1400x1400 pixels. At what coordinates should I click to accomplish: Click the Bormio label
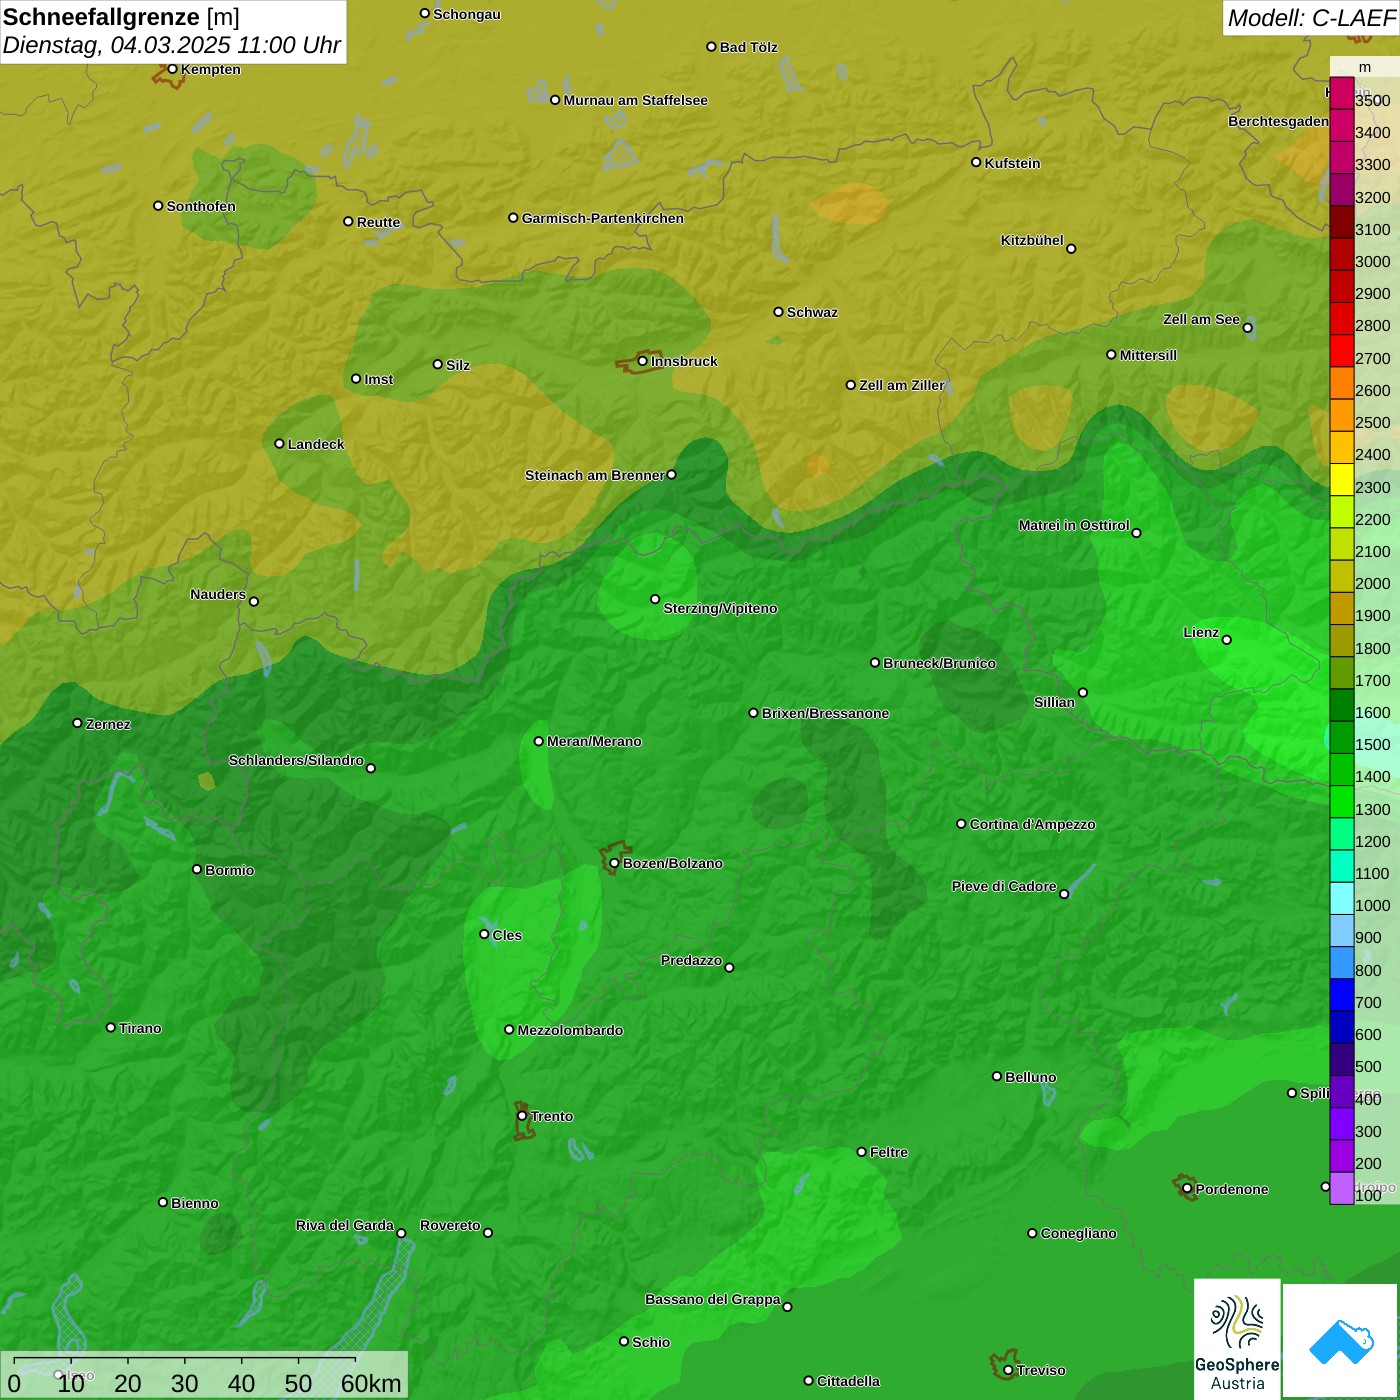[229, 870]
